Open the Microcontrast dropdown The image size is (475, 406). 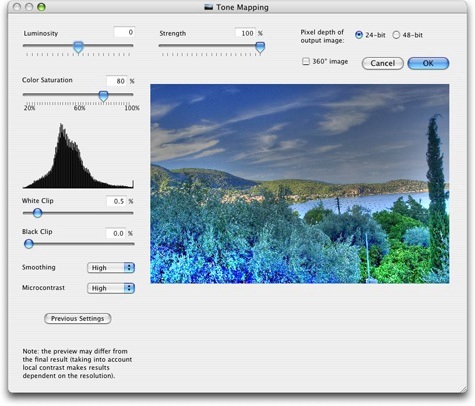point(111,288)
